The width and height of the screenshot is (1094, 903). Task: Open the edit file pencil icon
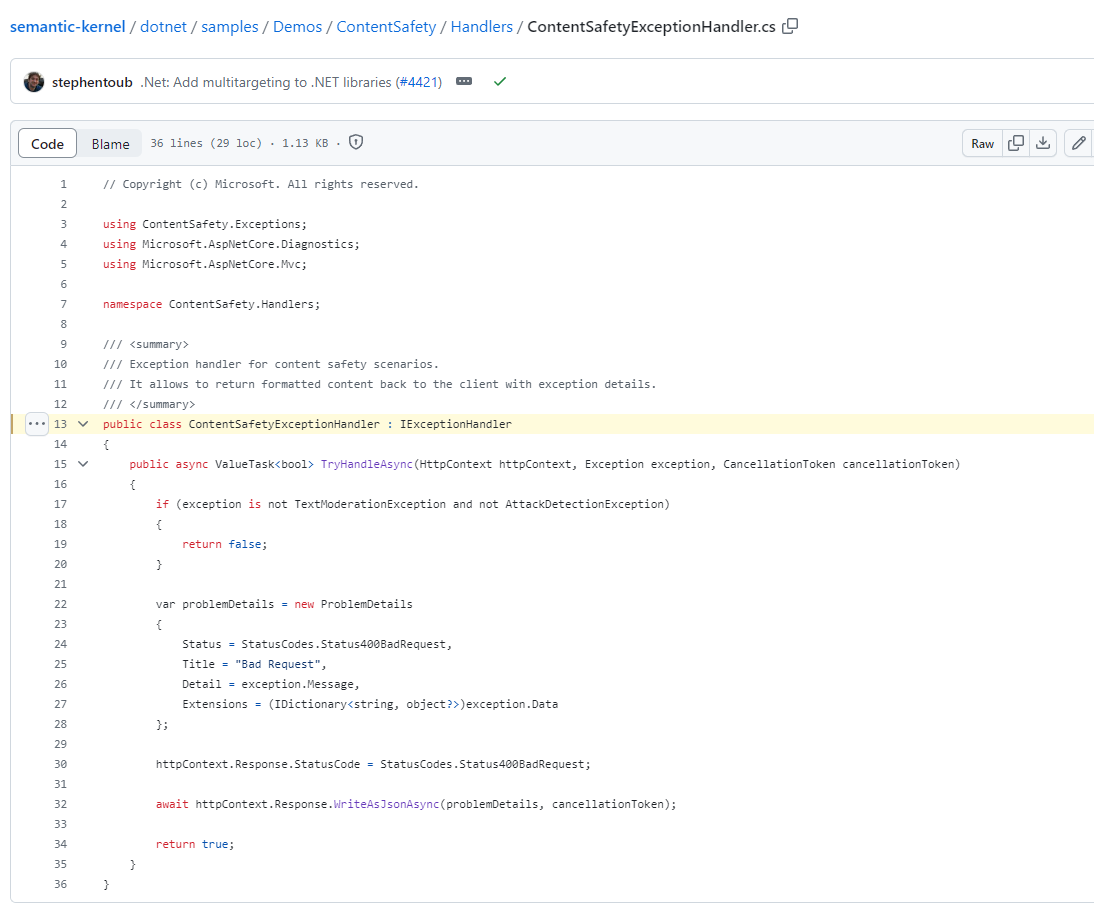pos(1078,143)
